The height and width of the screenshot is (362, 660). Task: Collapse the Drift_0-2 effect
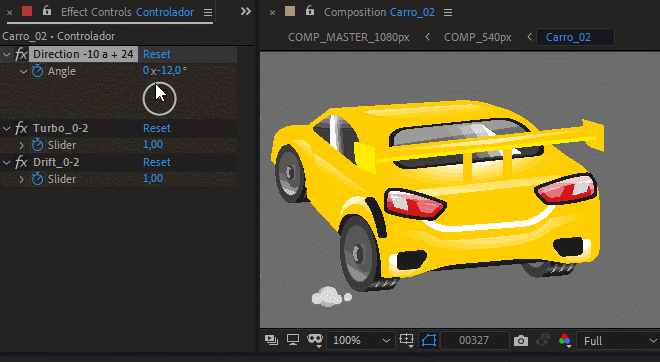pyautogui.click(x=6, y=162)
